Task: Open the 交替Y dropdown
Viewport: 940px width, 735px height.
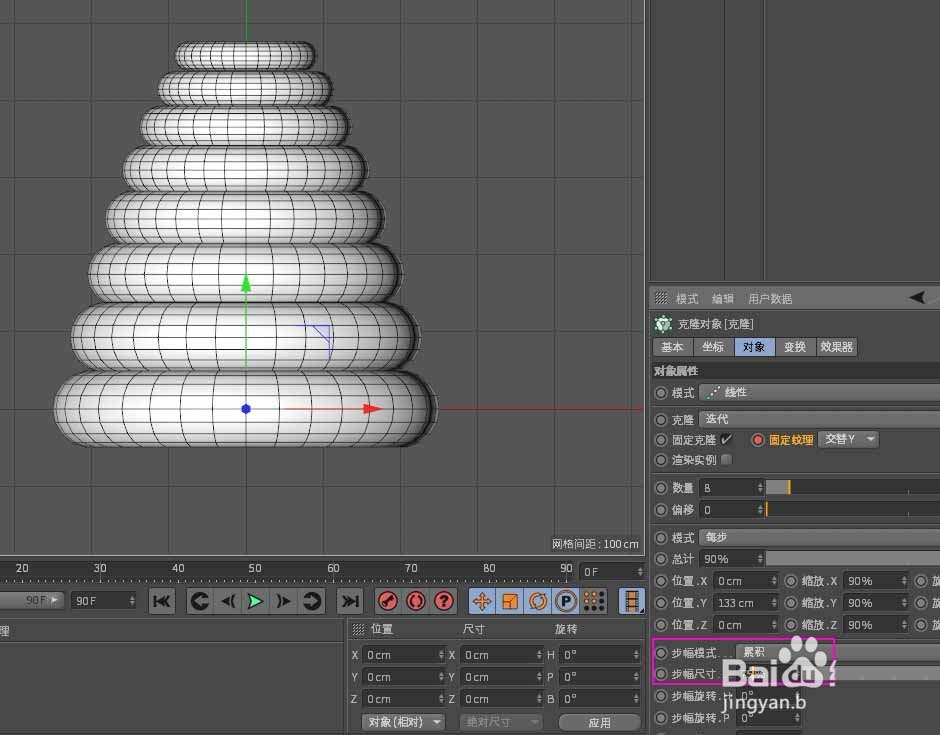Action: point(848,439)
